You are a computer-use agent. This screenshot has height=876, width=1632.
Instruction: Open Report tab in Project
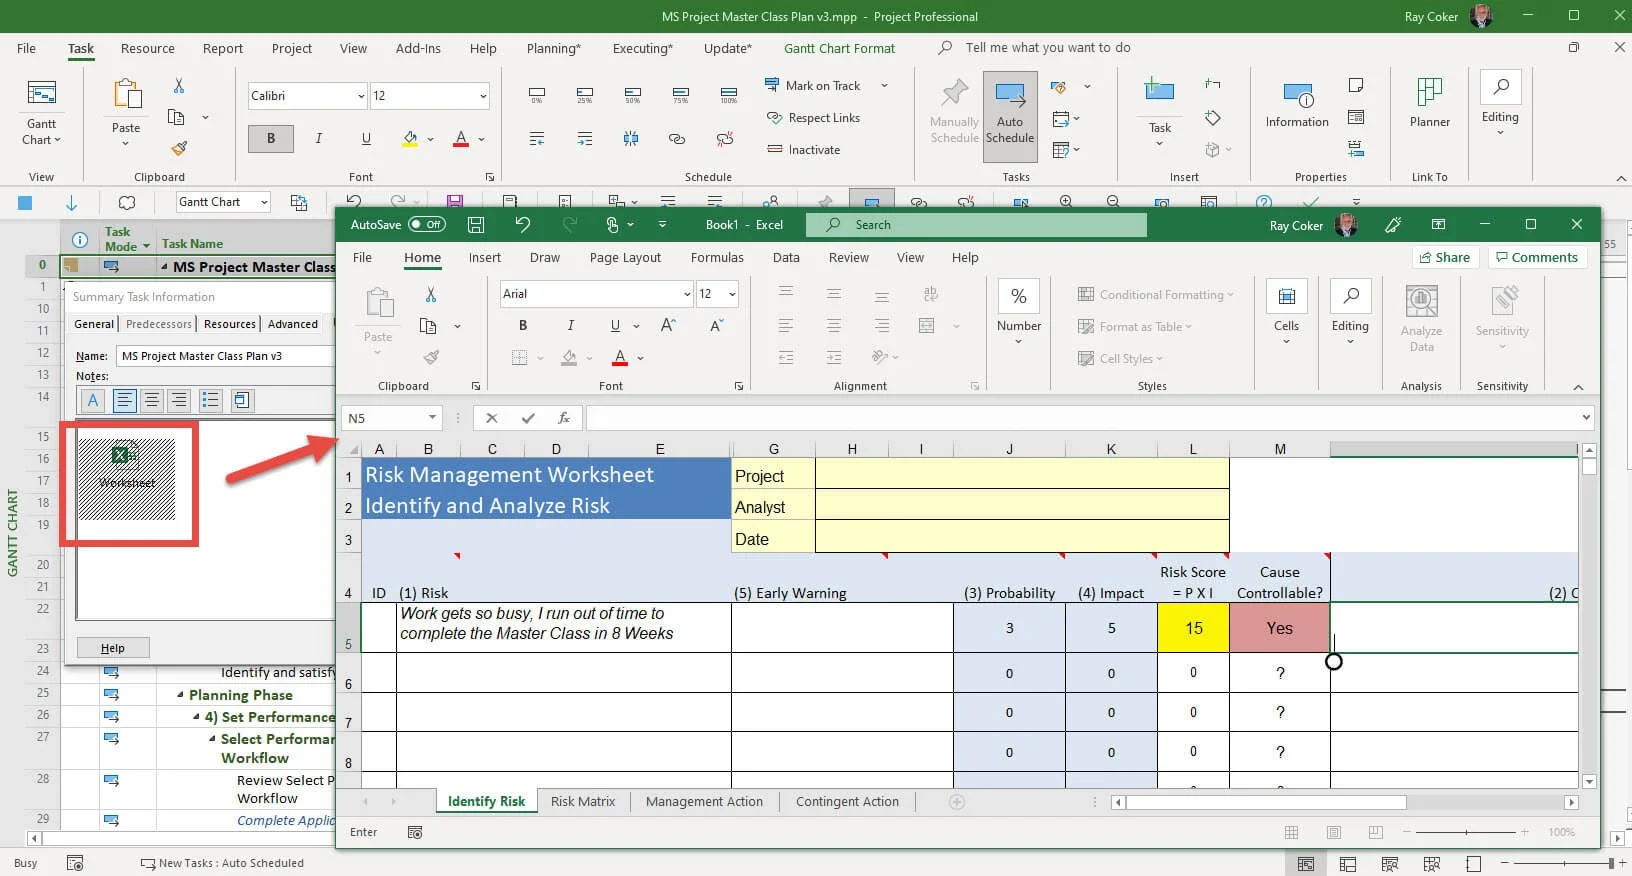[x=223, y=48]
